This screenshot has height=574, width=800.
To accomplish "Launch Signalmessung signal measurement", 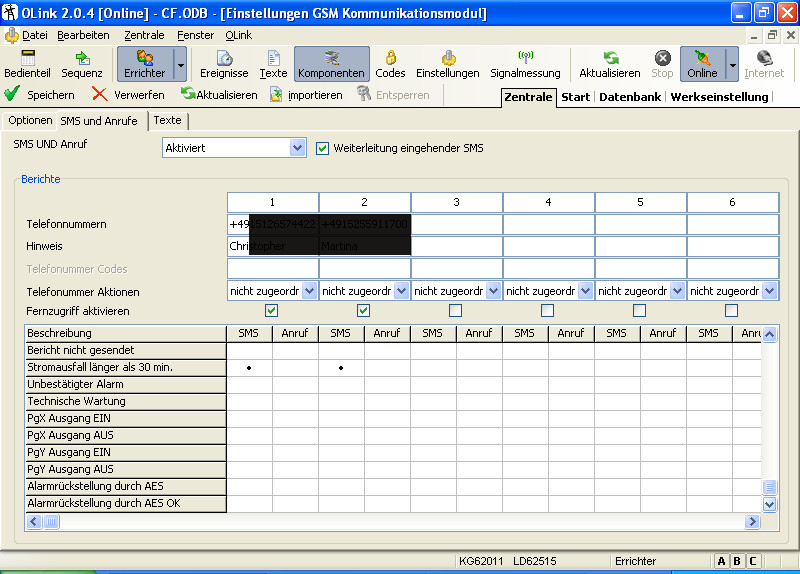I will pos(525,64).
